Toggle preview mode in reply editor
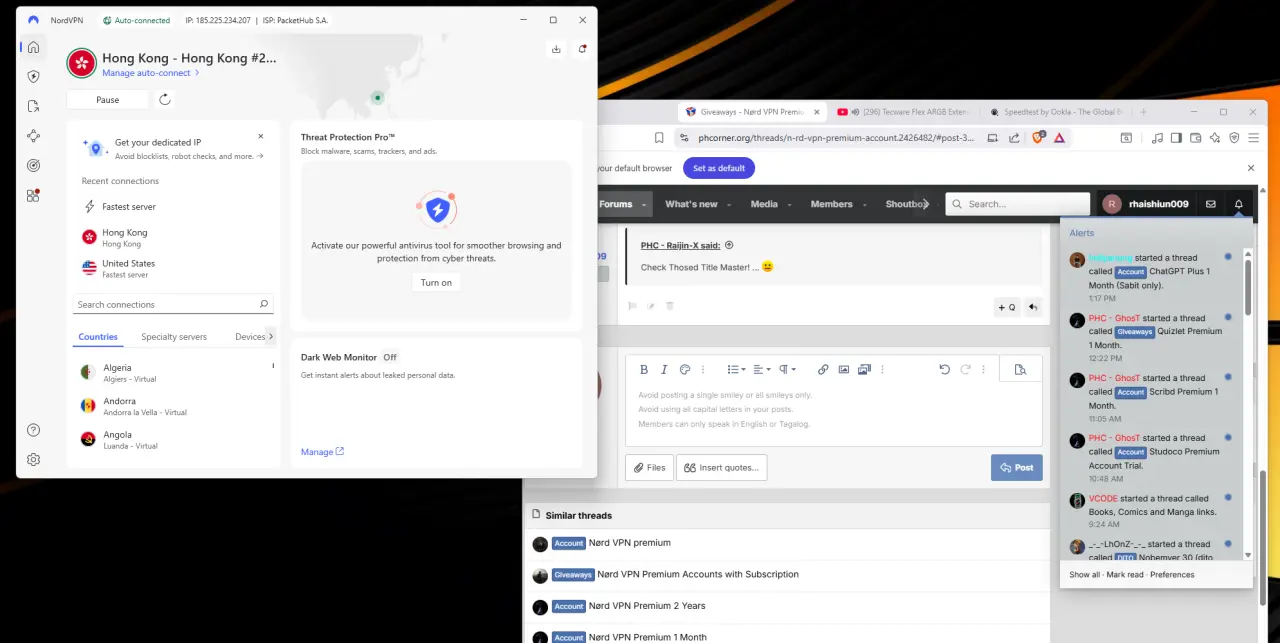The width and height of the screenshot is (1280, 643). coord(1020,369)
